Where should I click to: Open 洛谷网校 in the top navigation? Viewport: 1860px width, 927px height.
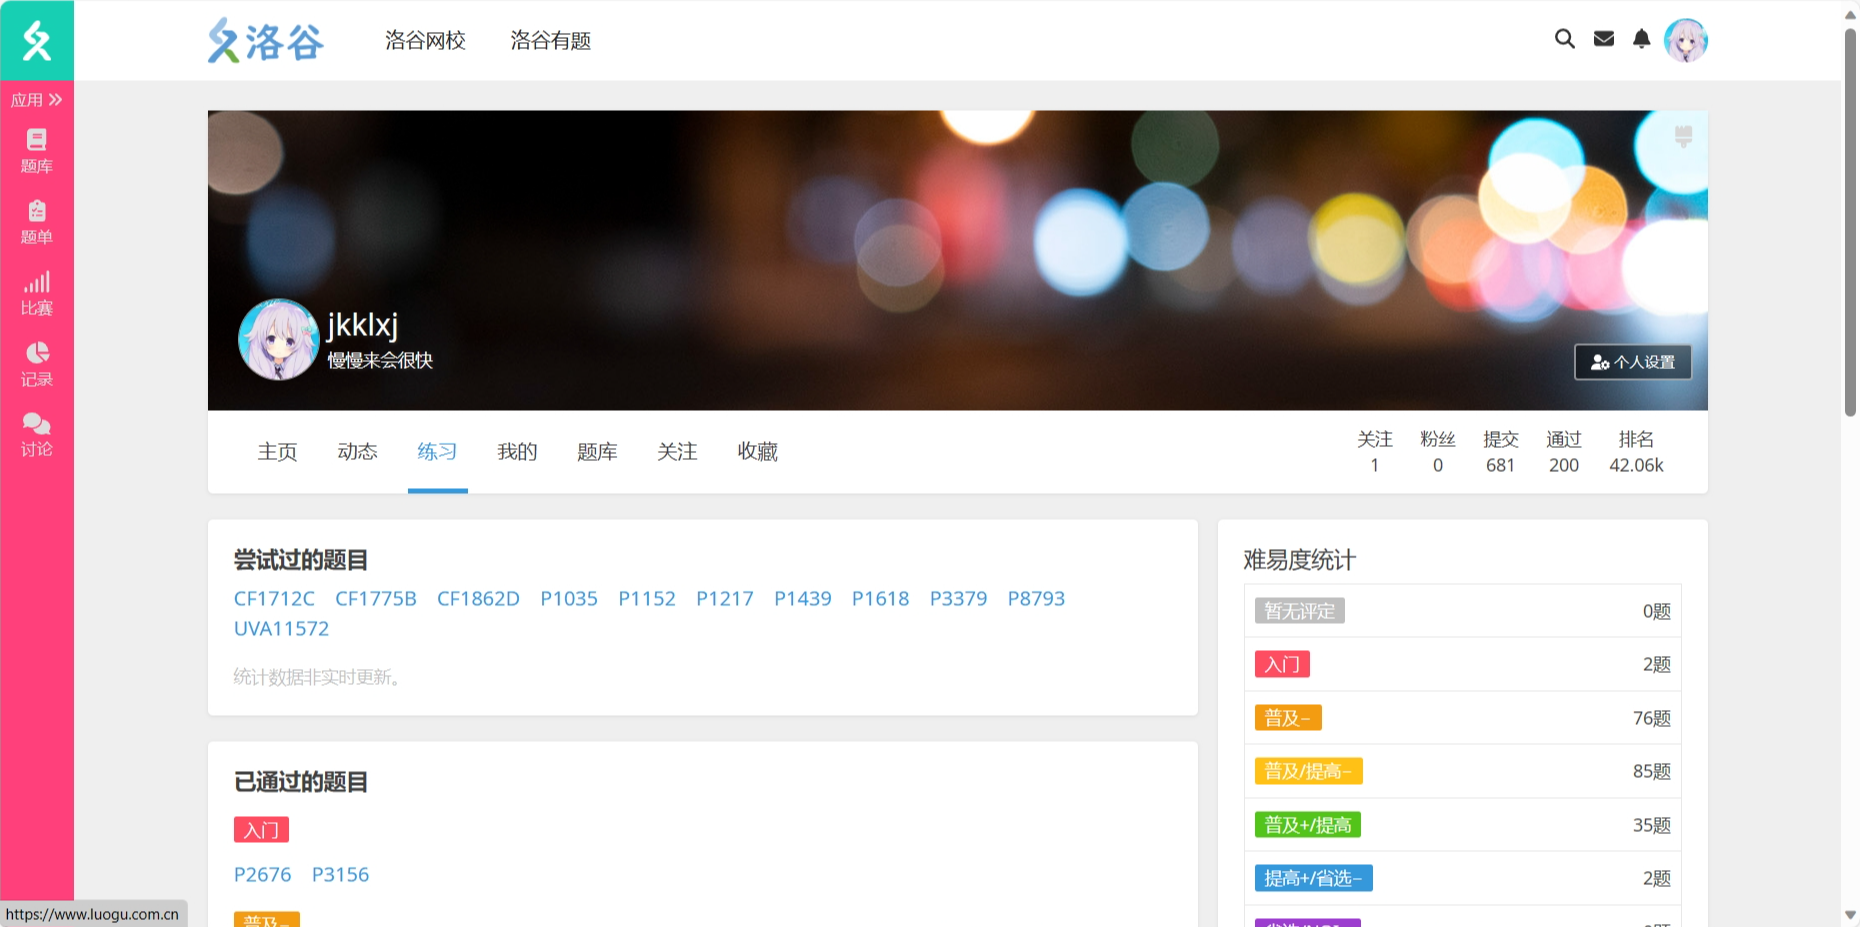pyautogui.click(x=426, y=41)
